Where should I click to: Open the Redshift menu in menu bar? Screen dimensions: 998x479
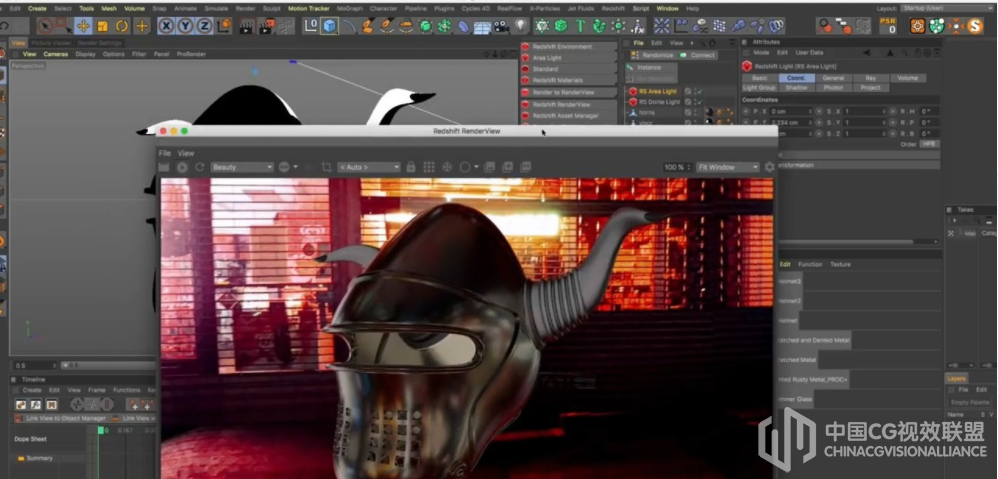click(613, 8)
